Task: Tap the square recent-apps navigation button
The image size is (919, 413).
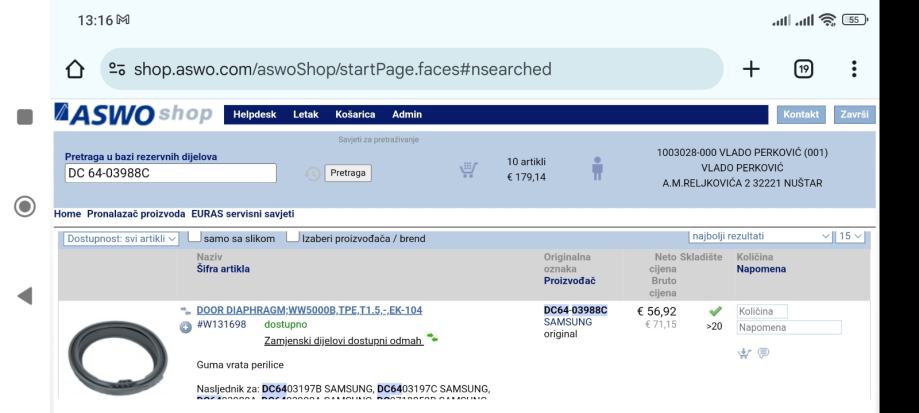Action: coord(25,117)
